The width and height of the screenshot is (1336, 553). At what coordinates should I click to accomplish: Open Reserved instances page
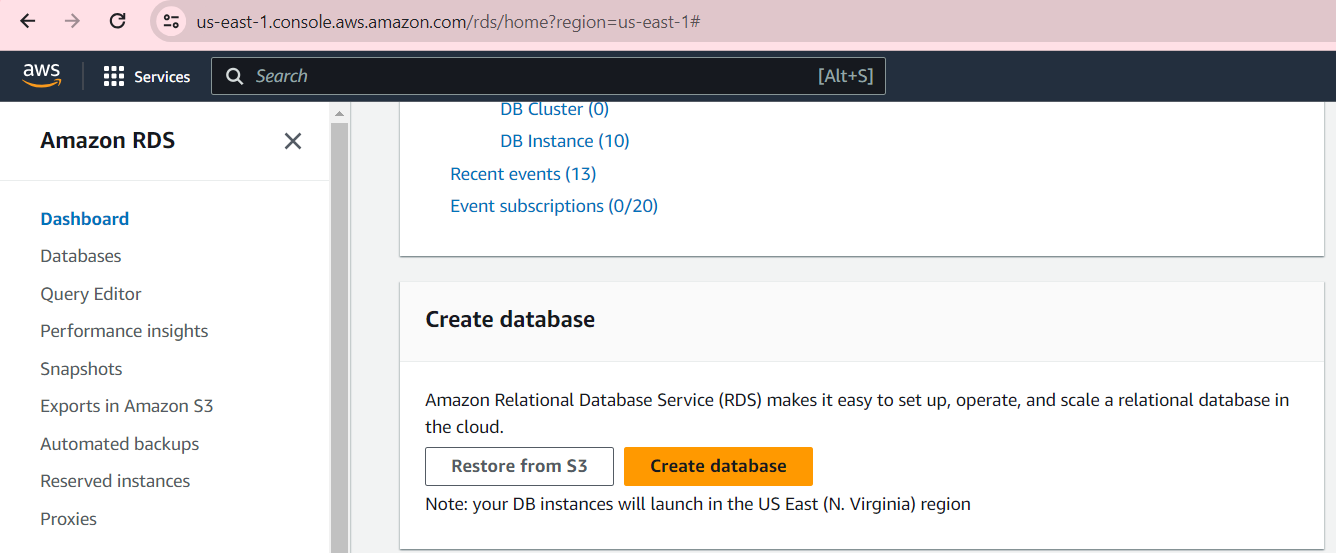[x=115, y=481]
